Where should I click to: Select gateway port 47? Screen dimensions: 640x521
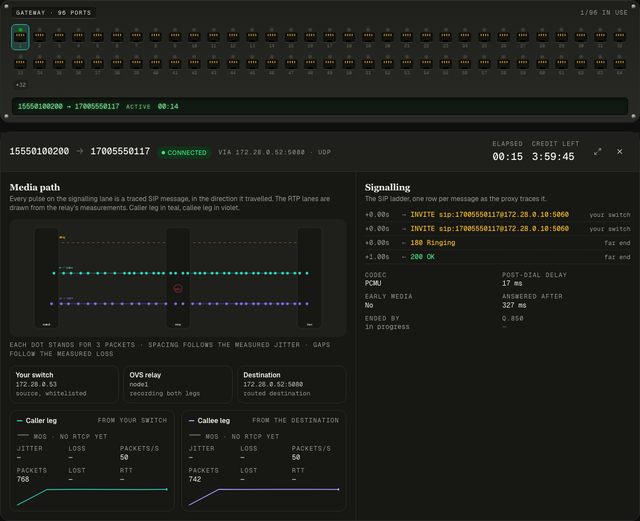pos(291,65)
